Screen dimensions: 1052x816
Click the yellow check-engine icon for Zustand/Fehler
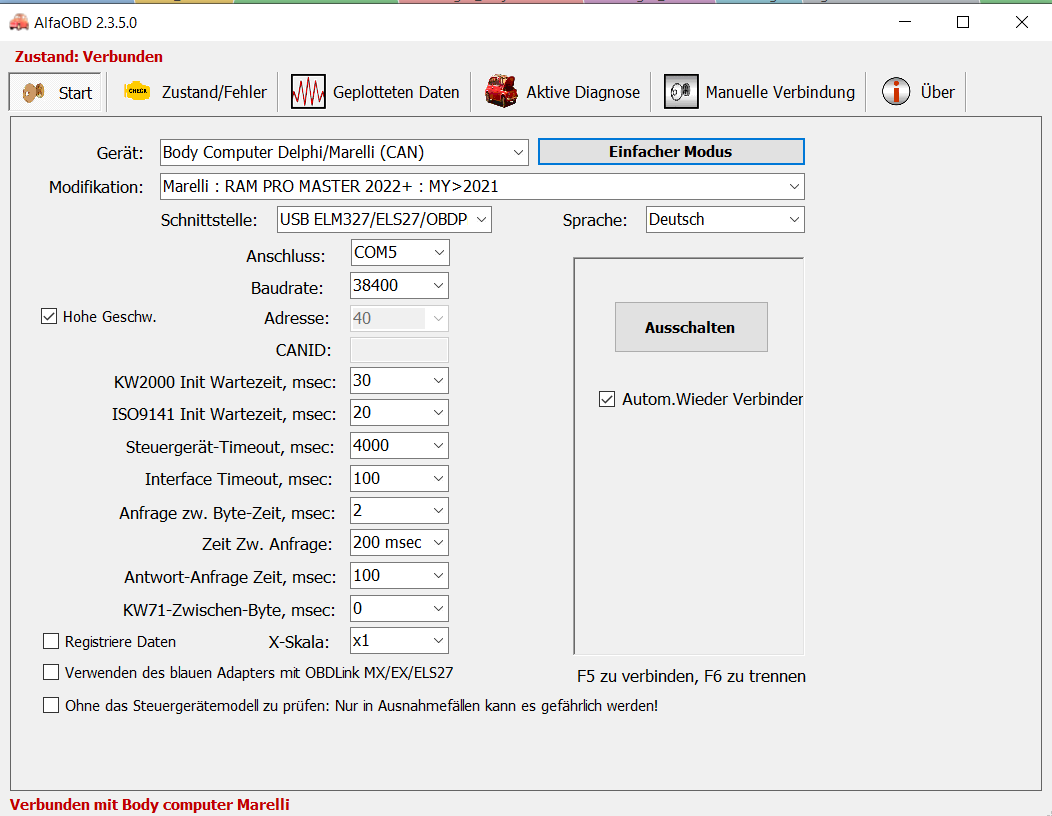(x=138, y=91)
